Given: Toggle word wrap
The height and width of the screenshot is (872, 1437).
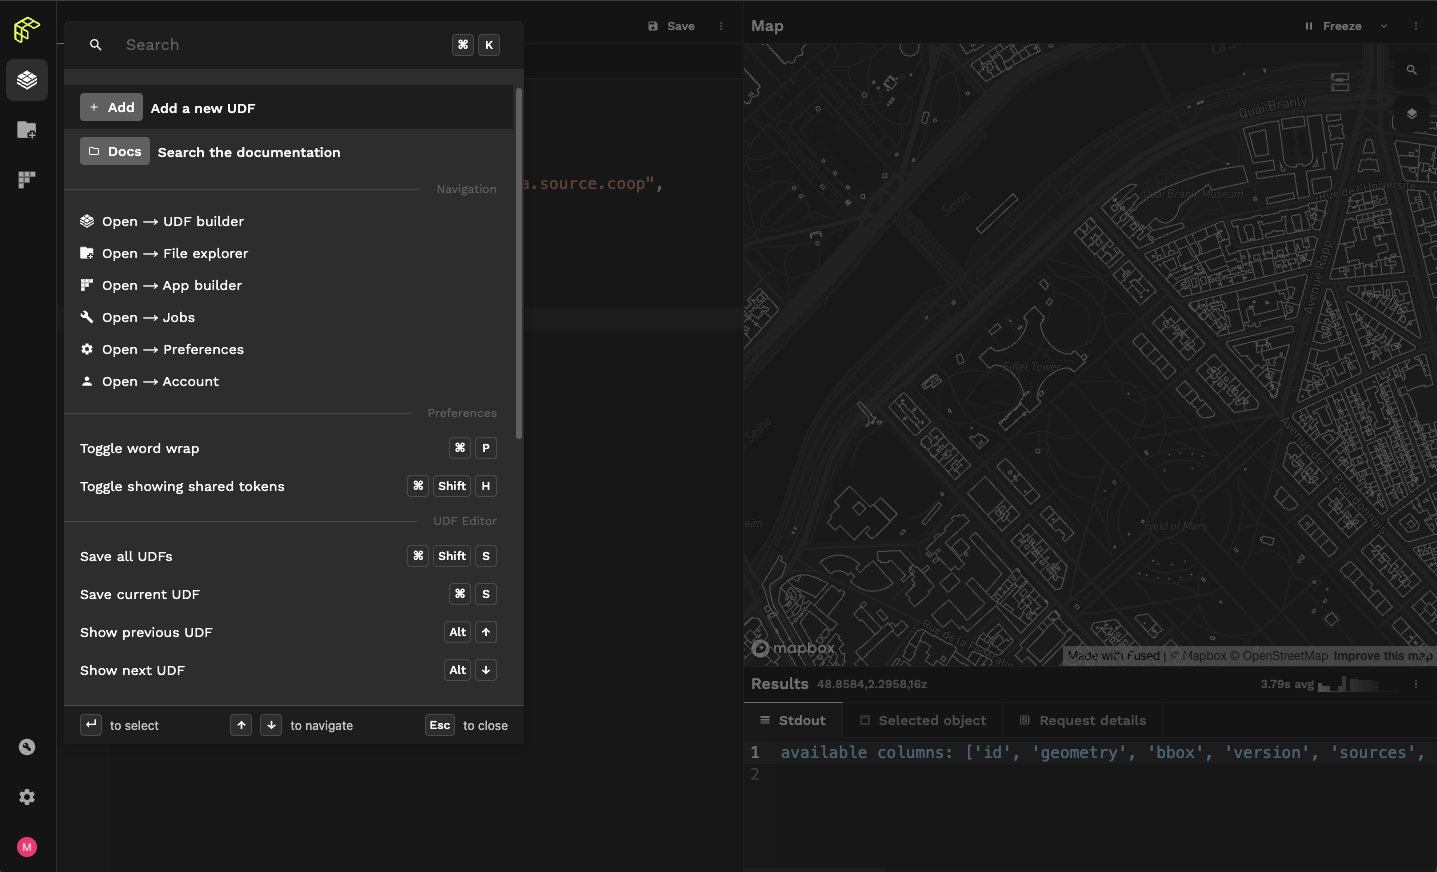Looking at the screenshot, I should pos(288,448).
